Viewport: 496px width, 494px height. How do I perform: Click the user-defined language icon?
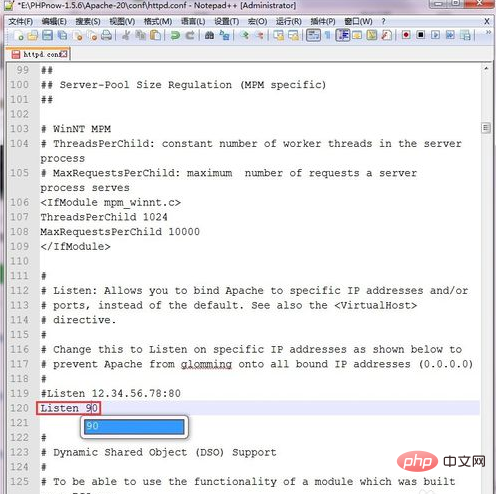(357, 35)
